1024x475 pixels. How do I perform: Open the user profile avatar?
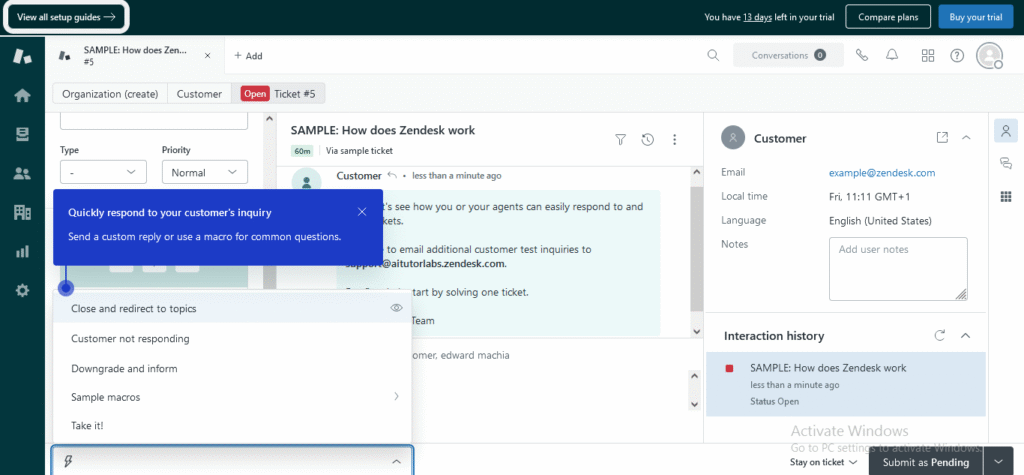(x=989, y=56)
